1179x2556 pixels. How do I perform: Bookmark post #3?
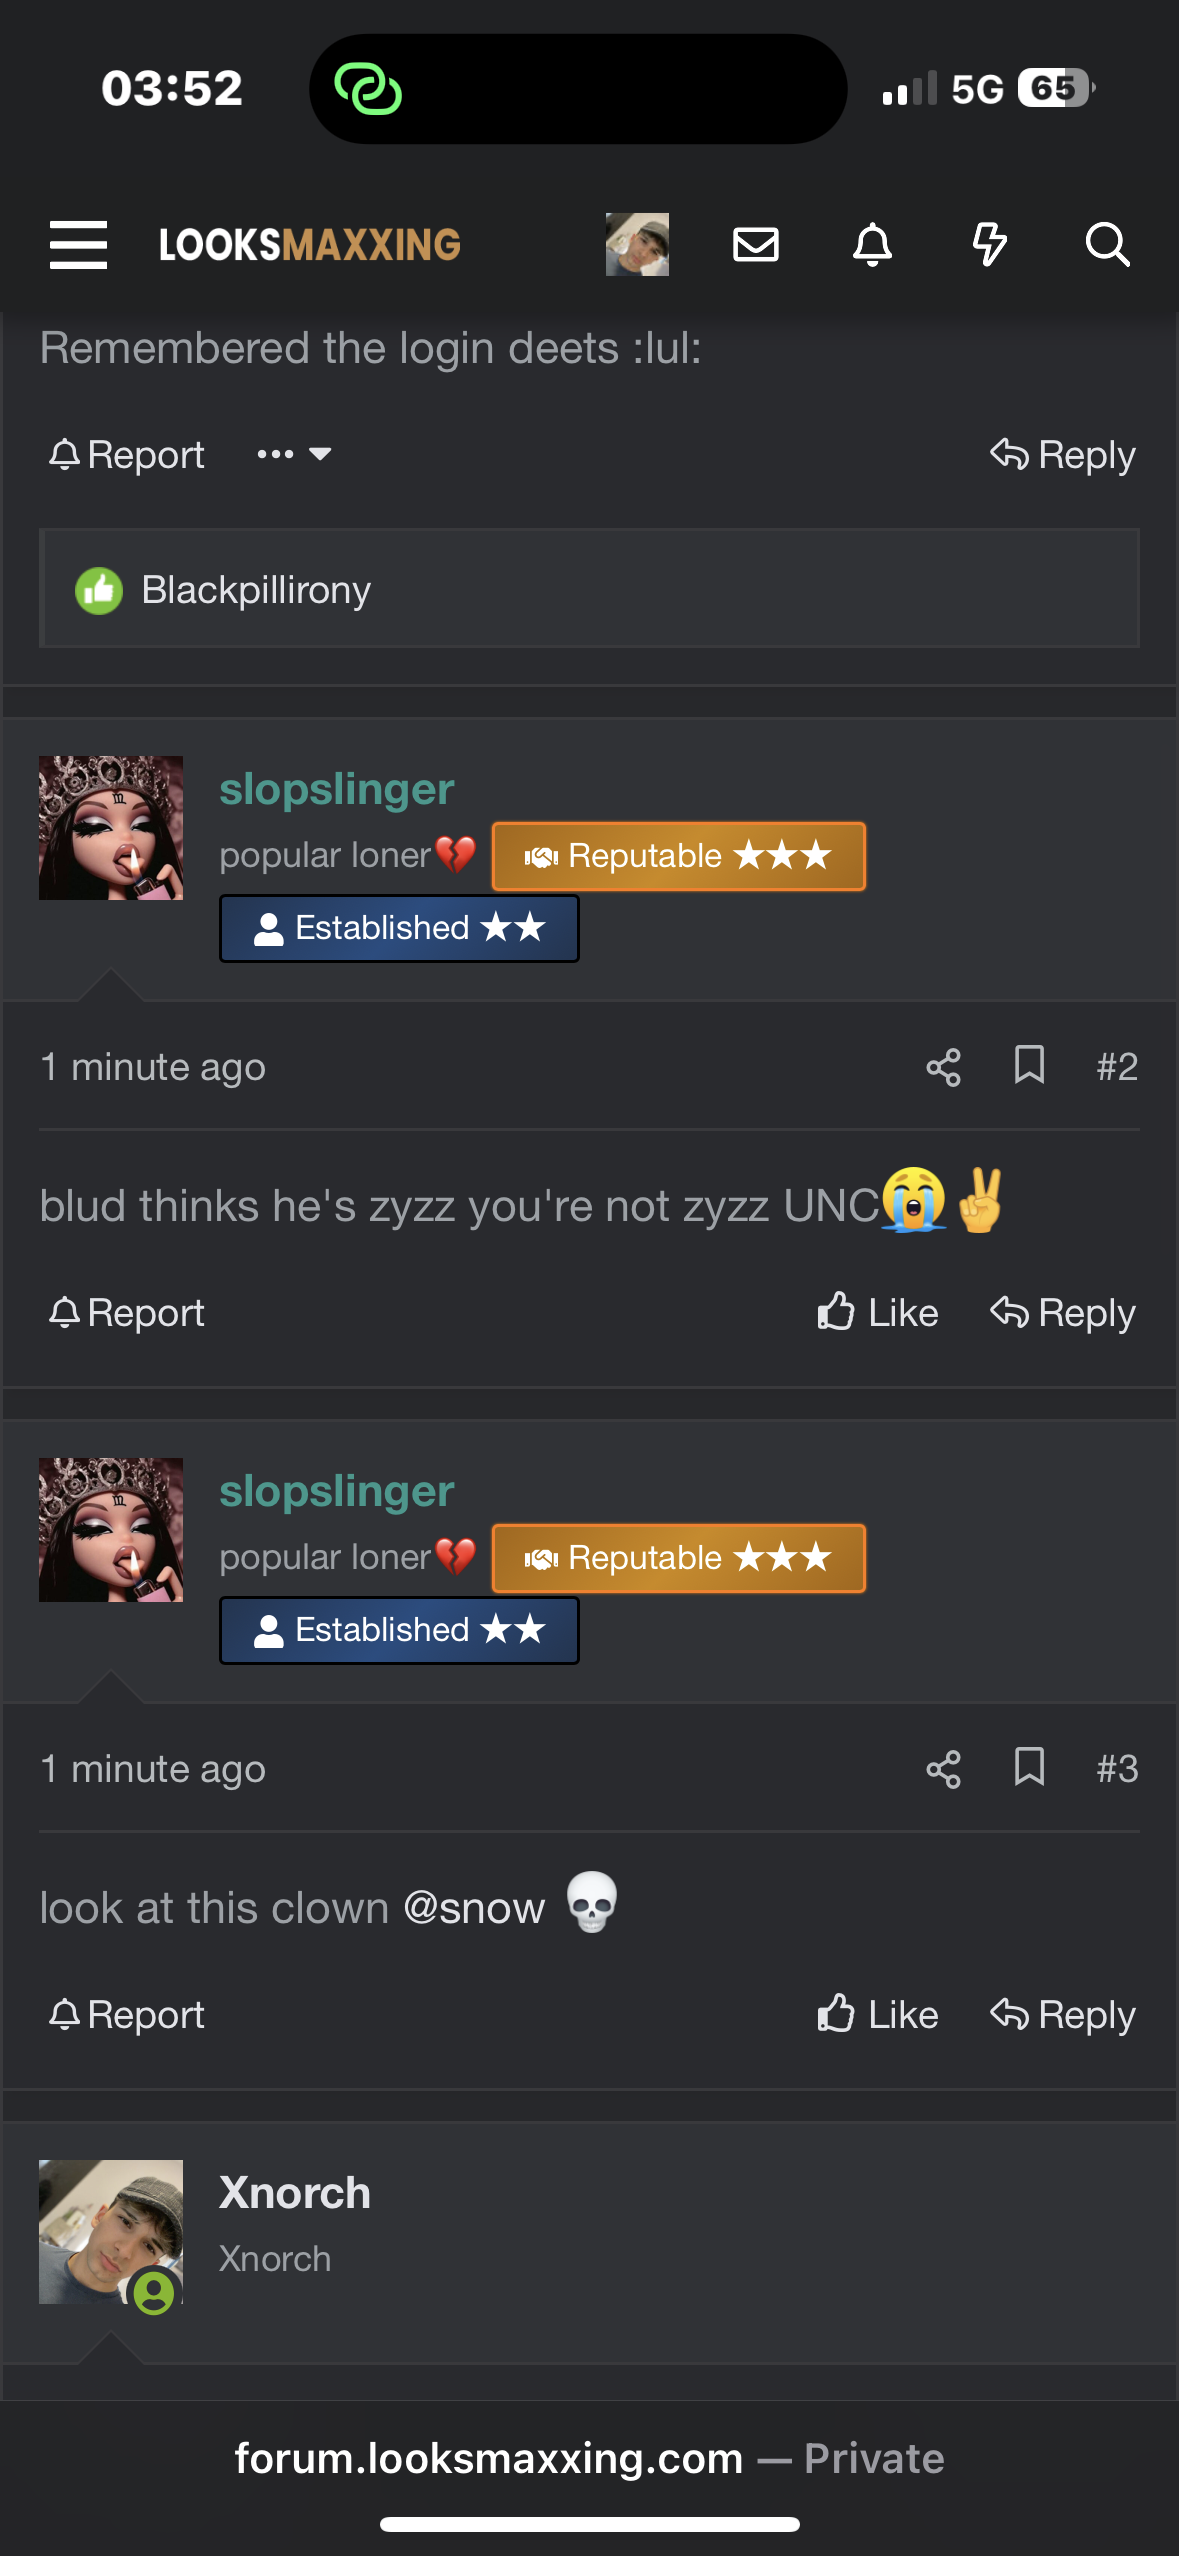coord(1029,1768)
